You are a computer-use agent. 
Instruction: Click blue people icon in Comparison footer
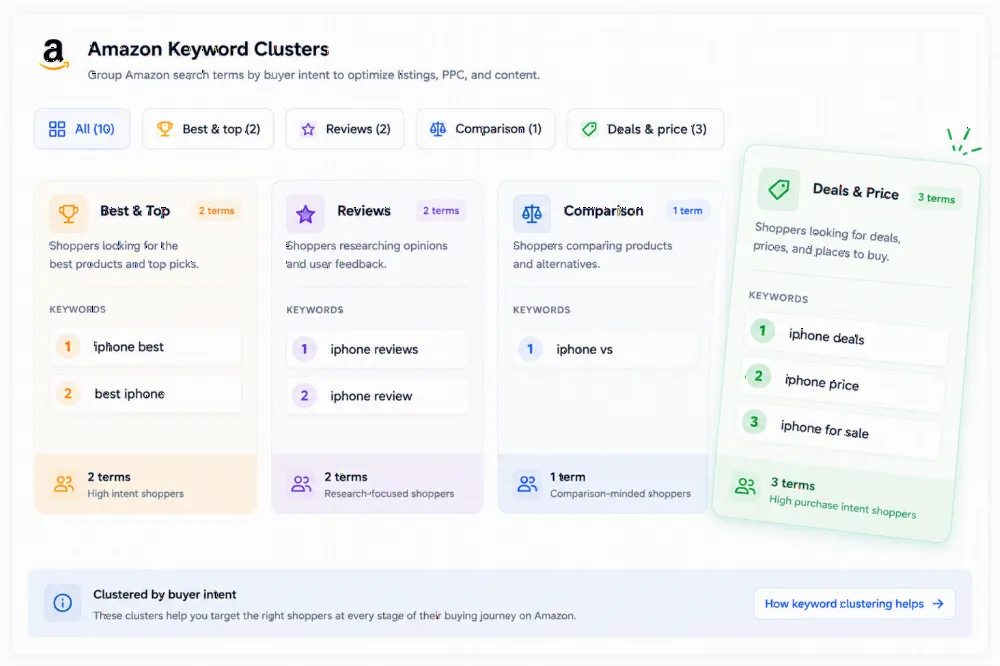pyautogui.click(x=527, y=484)
